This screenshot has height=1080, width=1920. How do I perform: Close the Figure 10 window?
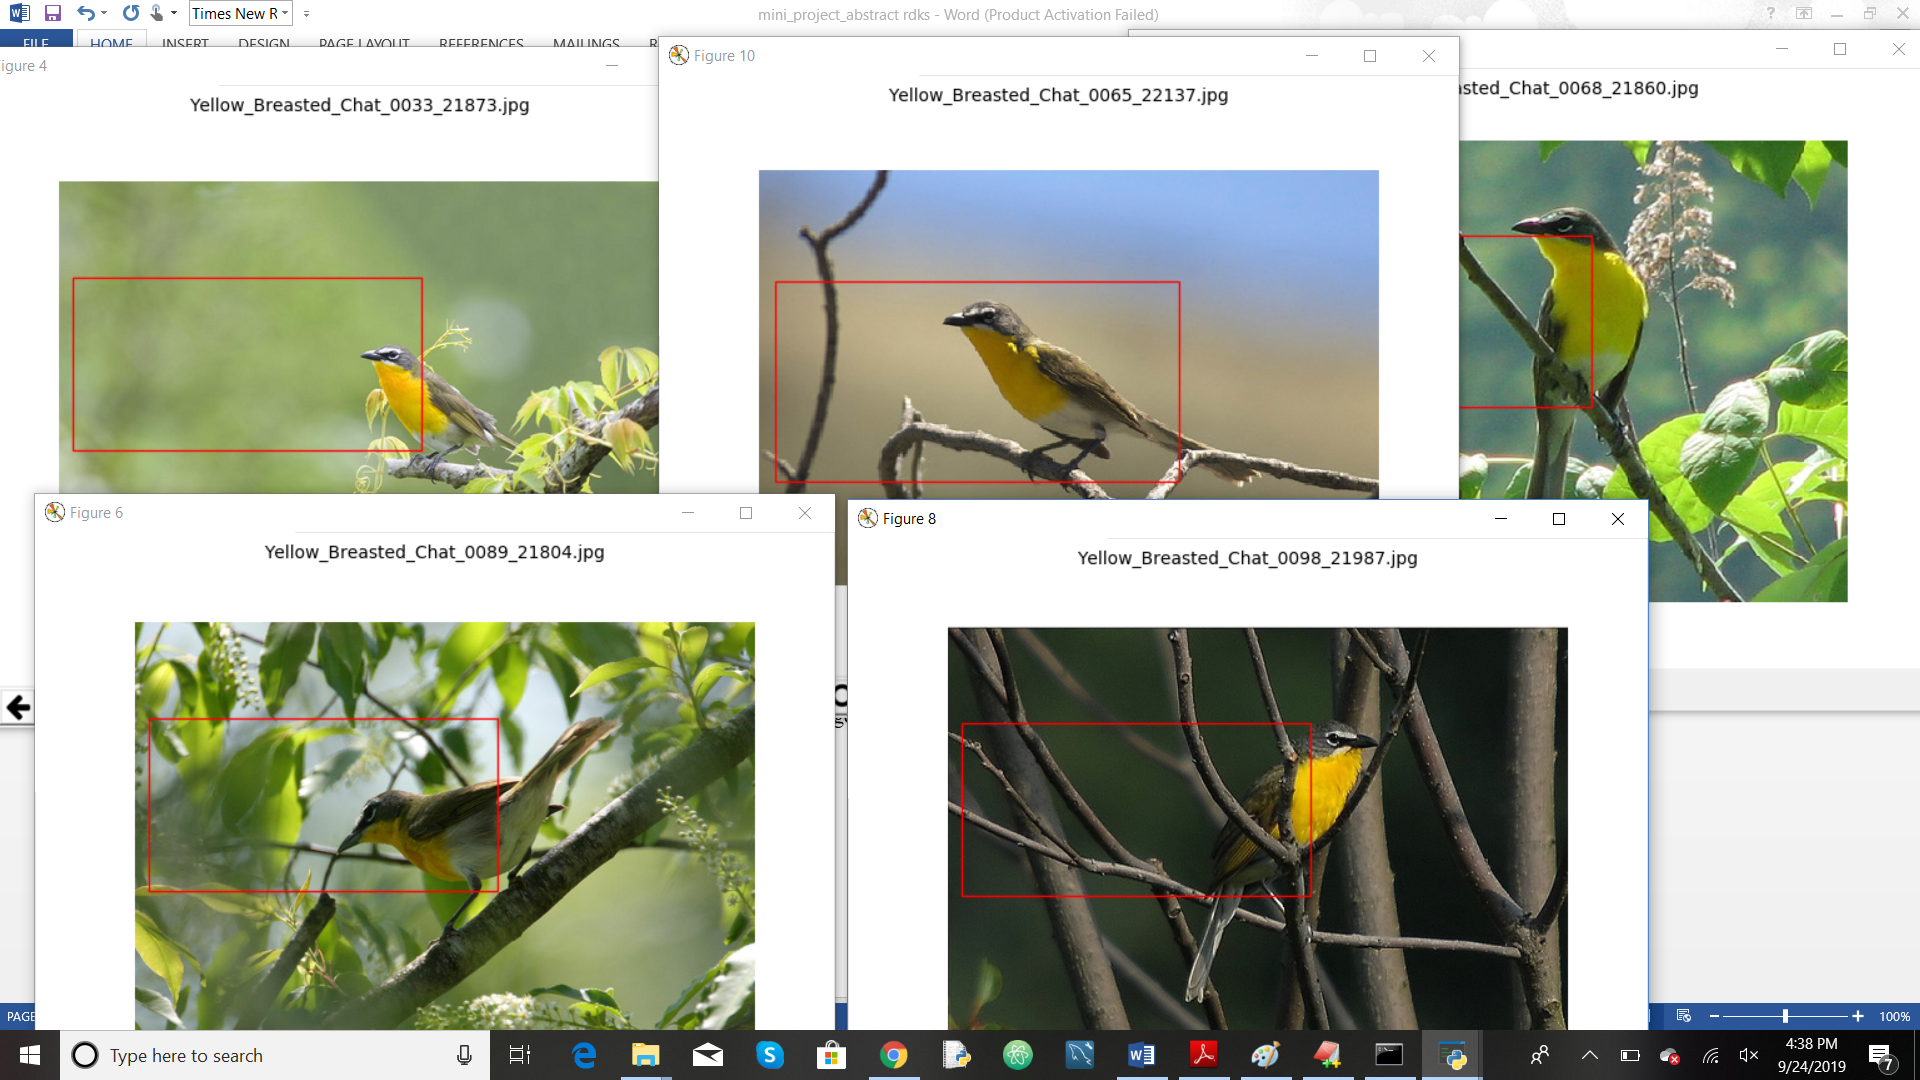point(1429,56)
